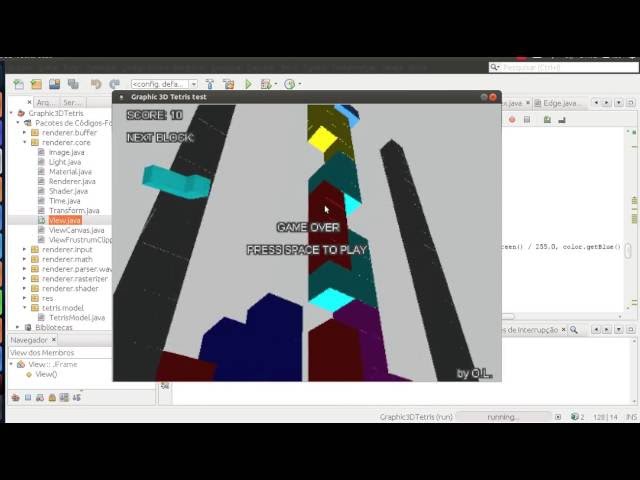The width and height of the screenshot is (640, 480).
Task: Click first Navegador filter icon
Action: pyautogui.click(x=16, y=397)
